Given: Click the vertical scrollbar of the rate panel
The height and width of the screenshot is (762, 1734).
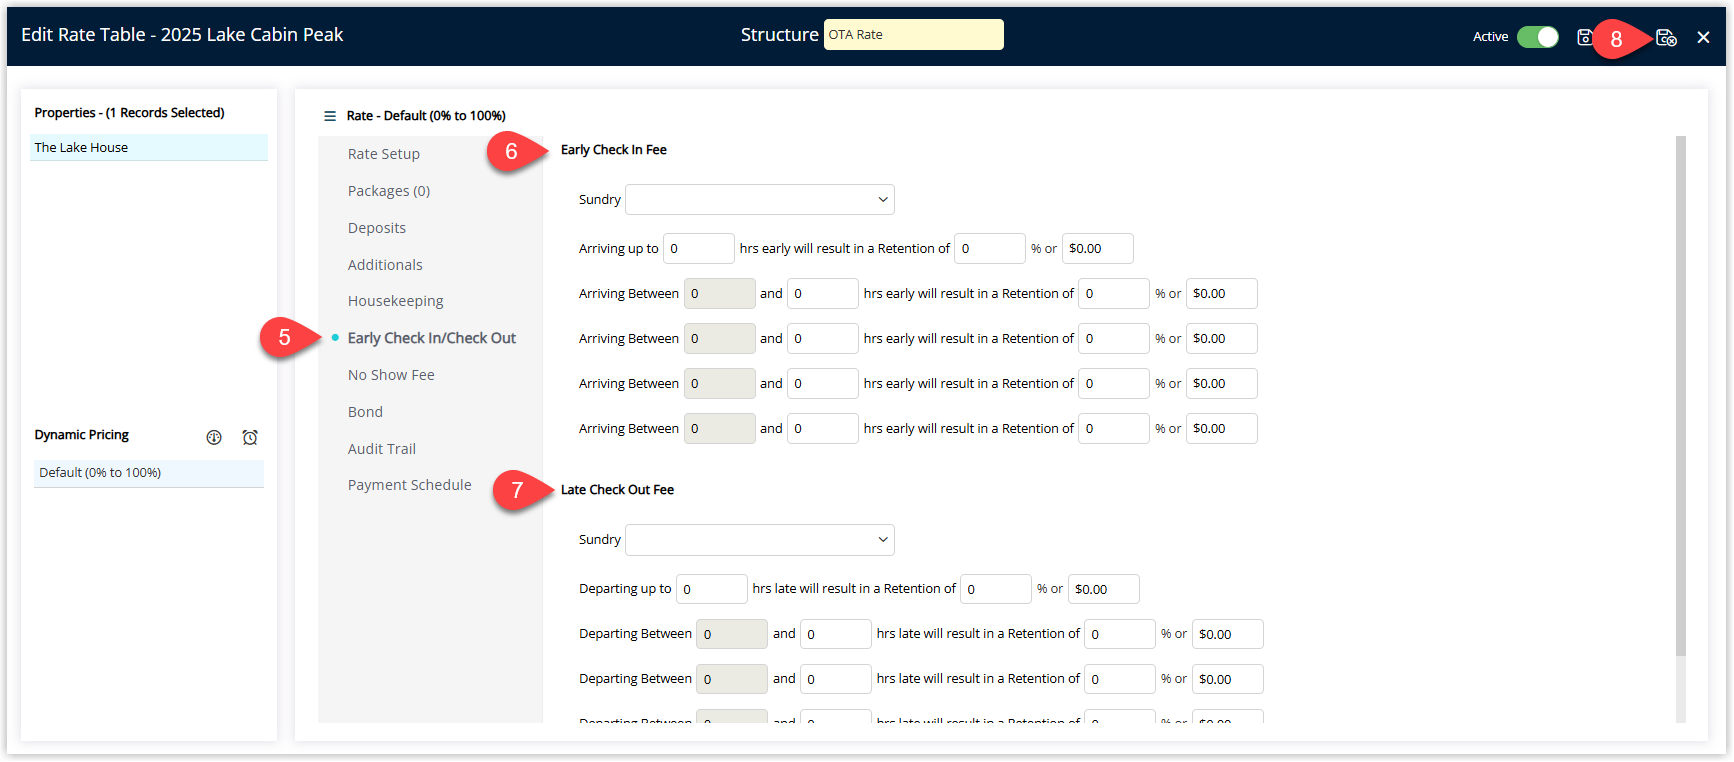Looking at the screenshot, I should coord(1681,396).
